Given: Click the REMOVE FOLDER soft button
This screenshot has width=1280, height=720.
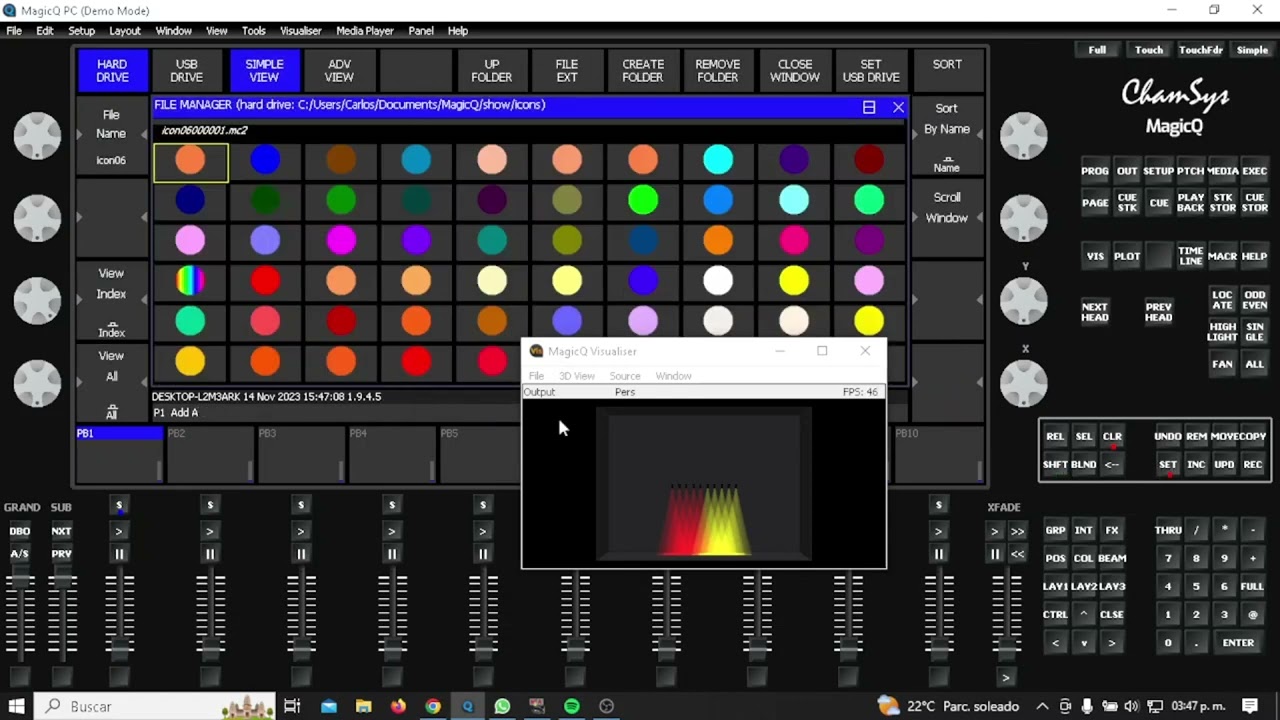Looking at the screenshot, I should click(718, 70).
